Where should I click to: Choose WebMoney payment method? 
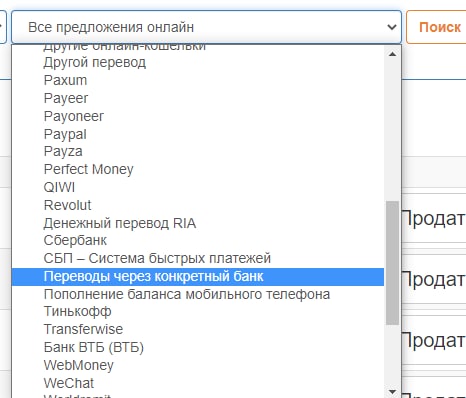click(x=198, y=365)
